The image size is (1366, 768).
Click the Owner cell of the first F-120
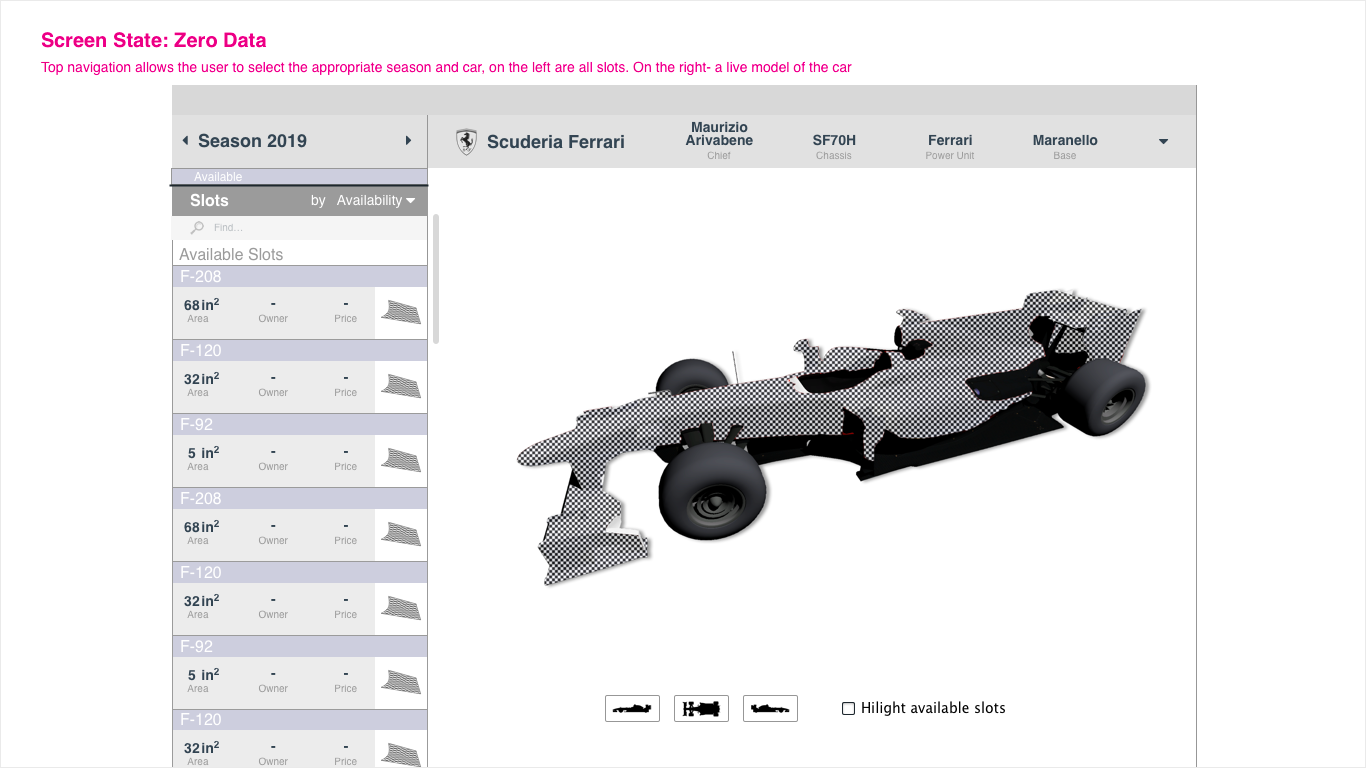273,384
